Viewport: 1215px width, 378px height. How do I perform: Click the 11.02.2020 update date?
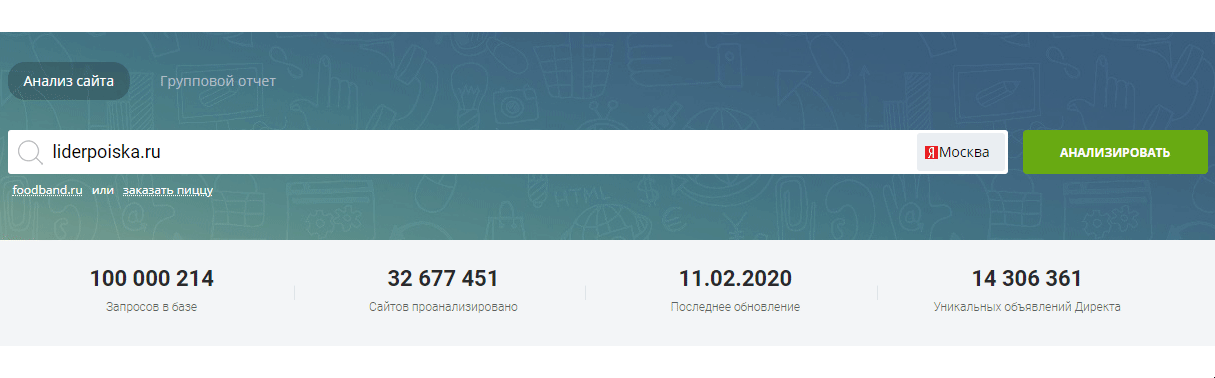[x=735, y=279]
